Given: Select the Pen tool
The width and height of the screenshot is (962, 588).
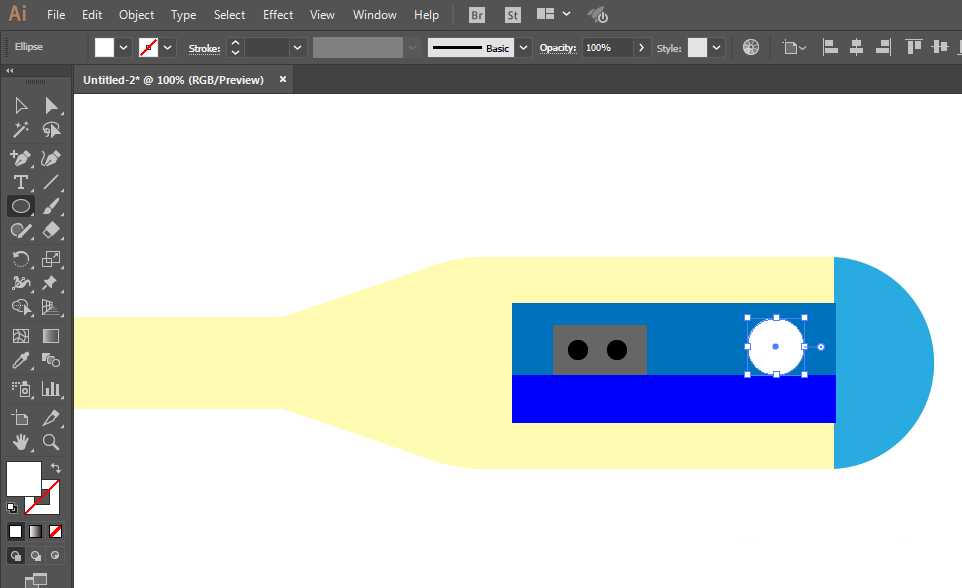Looking at the screenshot, I should pyautogui.click(x=20, y=158).
